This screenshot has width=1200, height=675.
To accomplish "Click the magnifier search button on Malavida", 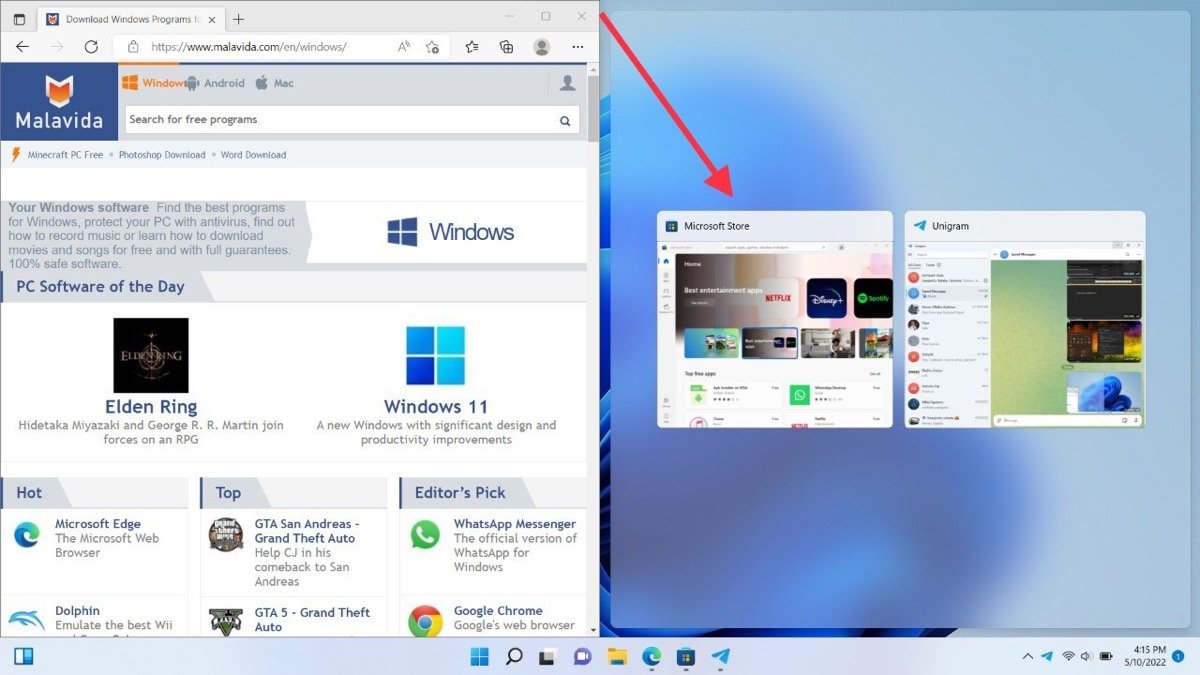I will click(565, 121).
